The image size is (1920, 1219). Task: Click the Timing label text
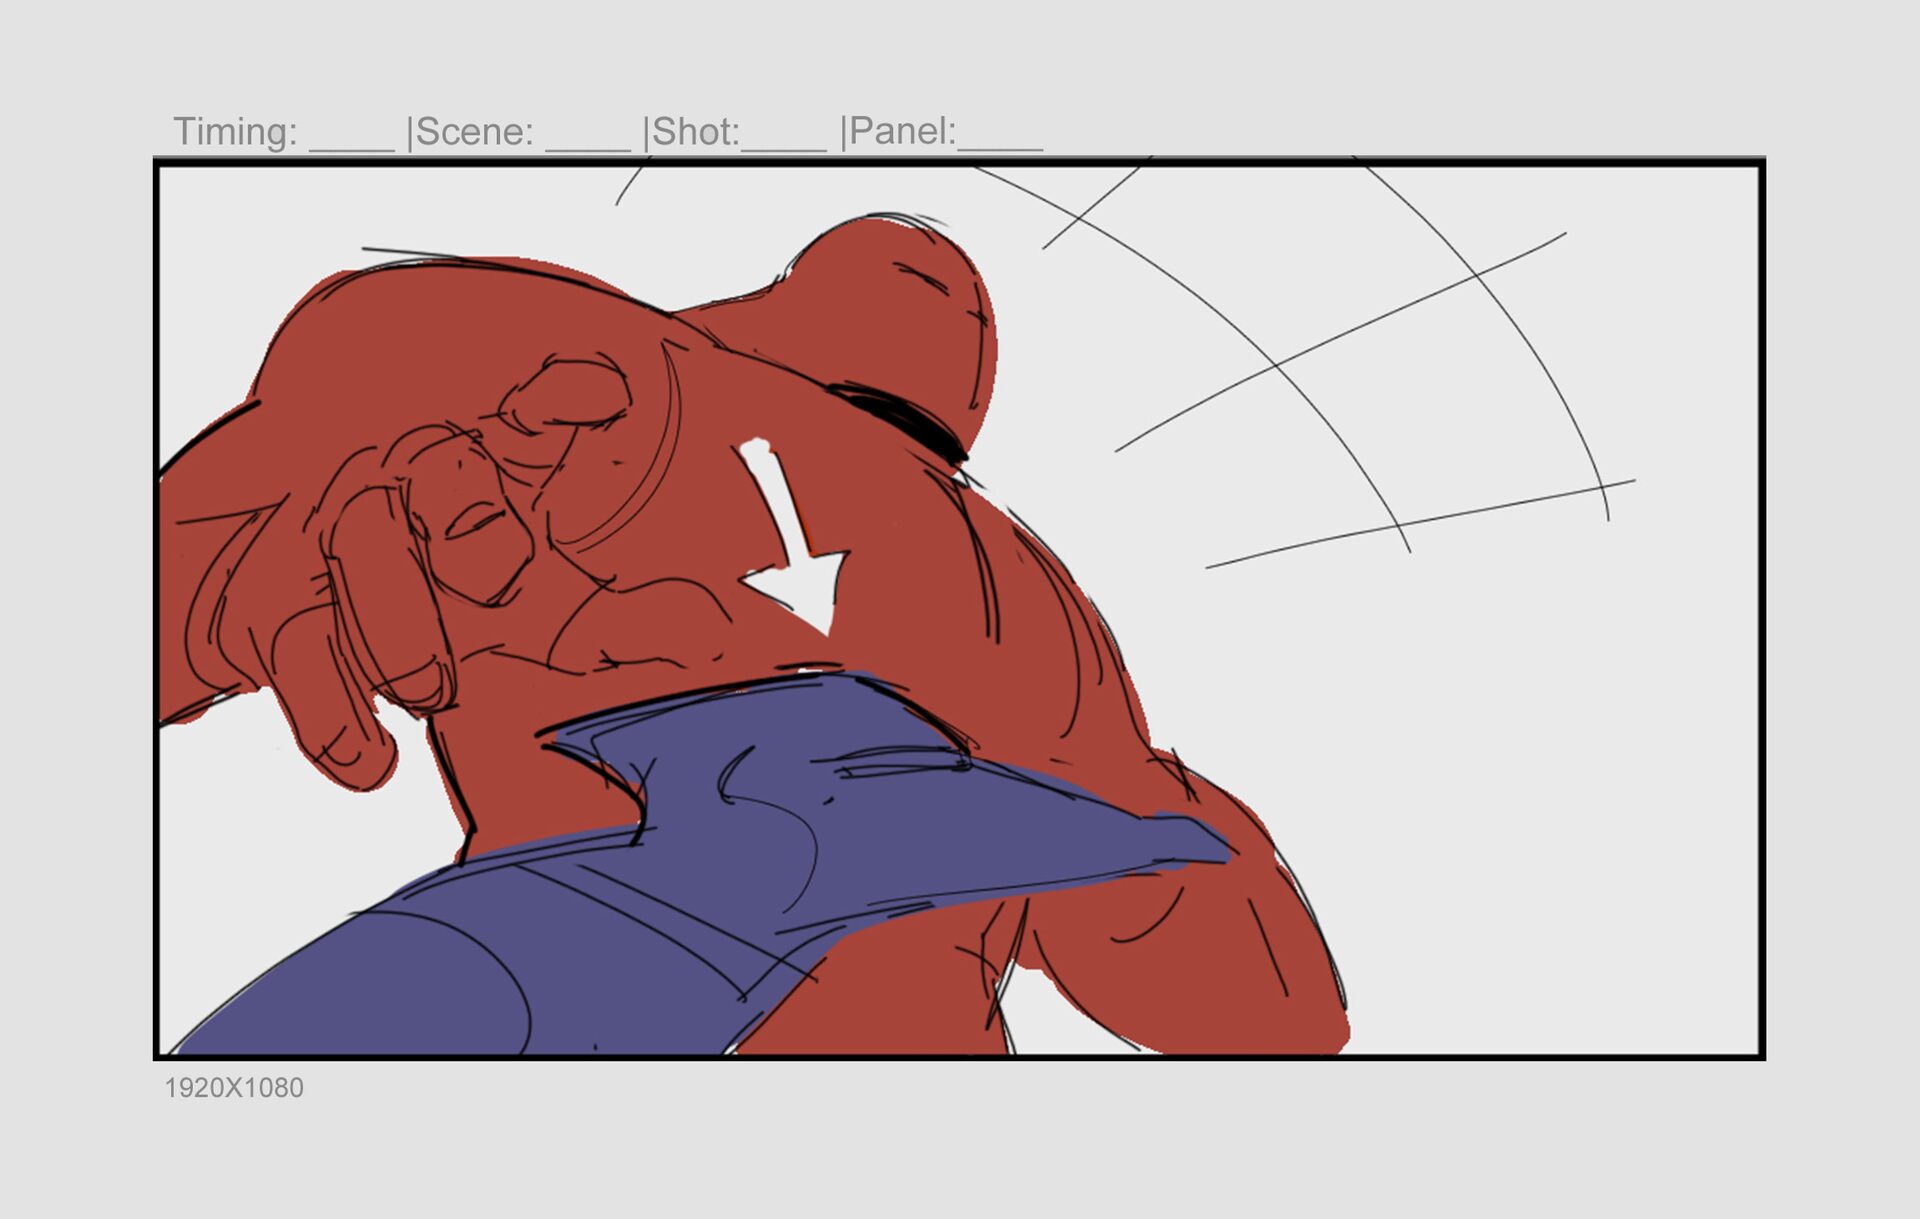pos(235,132)
